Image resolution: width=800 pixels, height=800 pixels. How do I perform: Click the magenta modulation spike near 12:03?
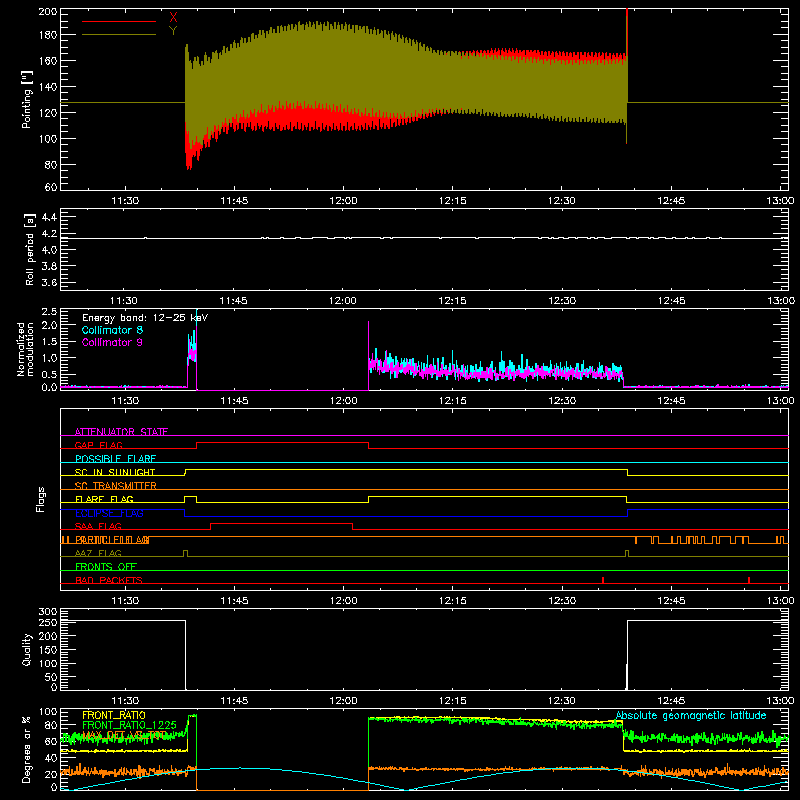click(368, 356)
